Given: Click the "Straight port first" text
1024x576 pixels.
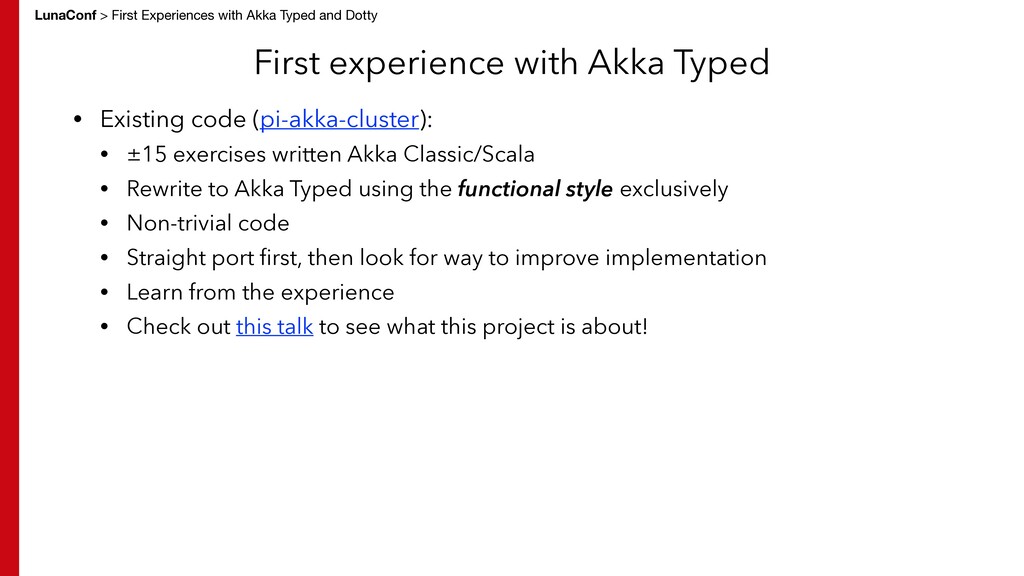Looking at the screenshot, I should pyautogui.click(x=213, y=258).
